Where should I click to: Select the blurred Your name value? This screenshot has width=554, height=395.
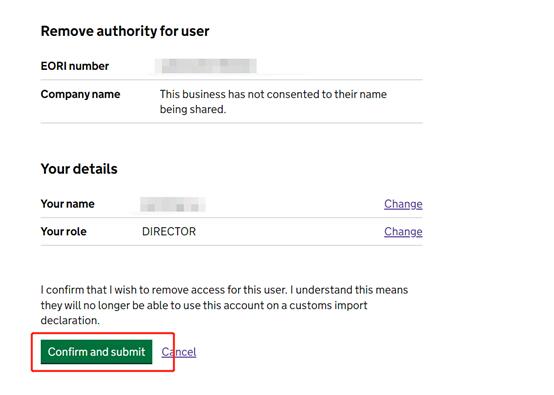172,204
